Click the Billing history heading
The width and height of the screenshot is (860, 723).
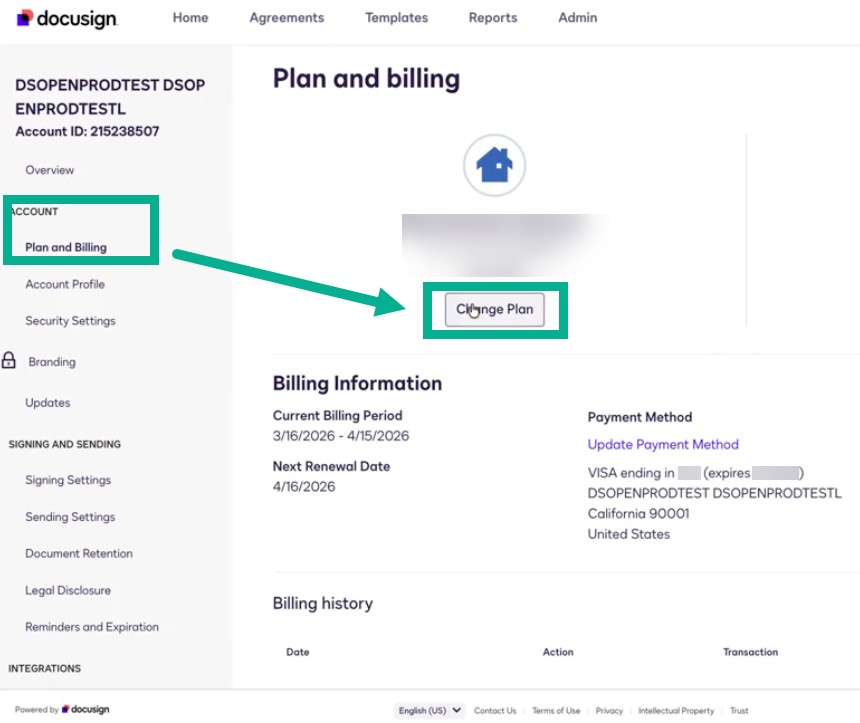(x=322, y=603)
